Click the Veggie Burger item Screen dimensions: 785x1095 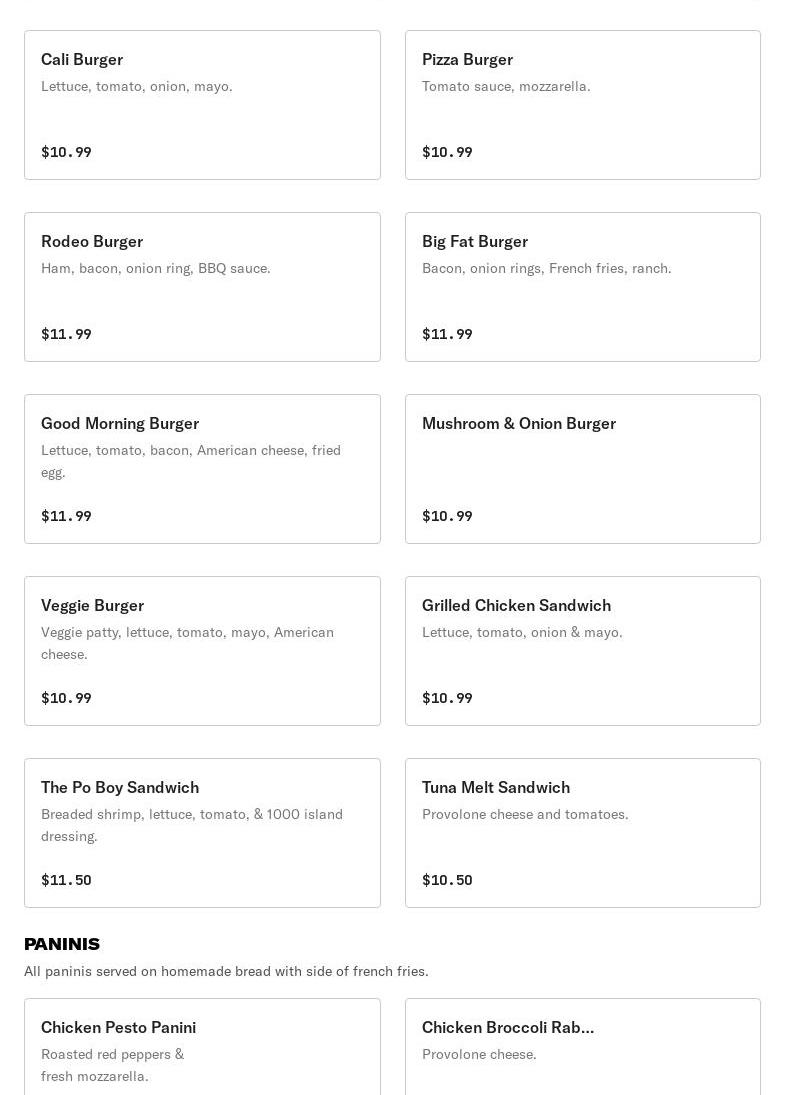(202, 651)
